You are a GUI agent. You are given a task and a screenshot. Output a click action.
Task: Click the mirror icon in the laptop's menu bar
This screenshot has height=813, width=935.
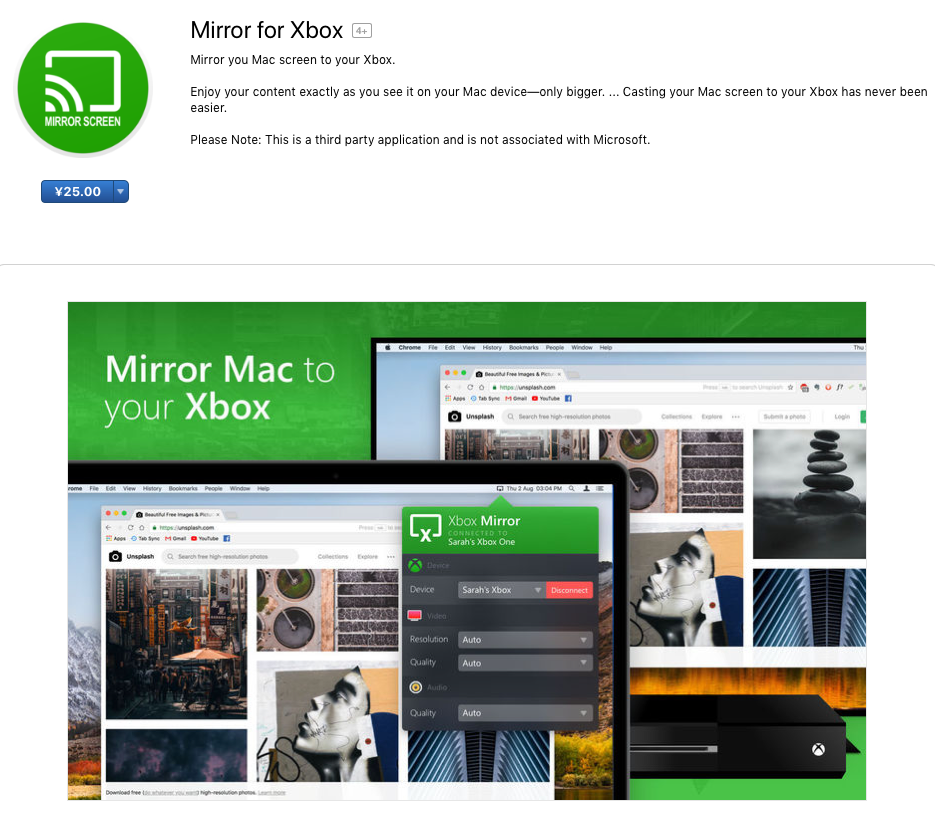(x=500, y=489)
